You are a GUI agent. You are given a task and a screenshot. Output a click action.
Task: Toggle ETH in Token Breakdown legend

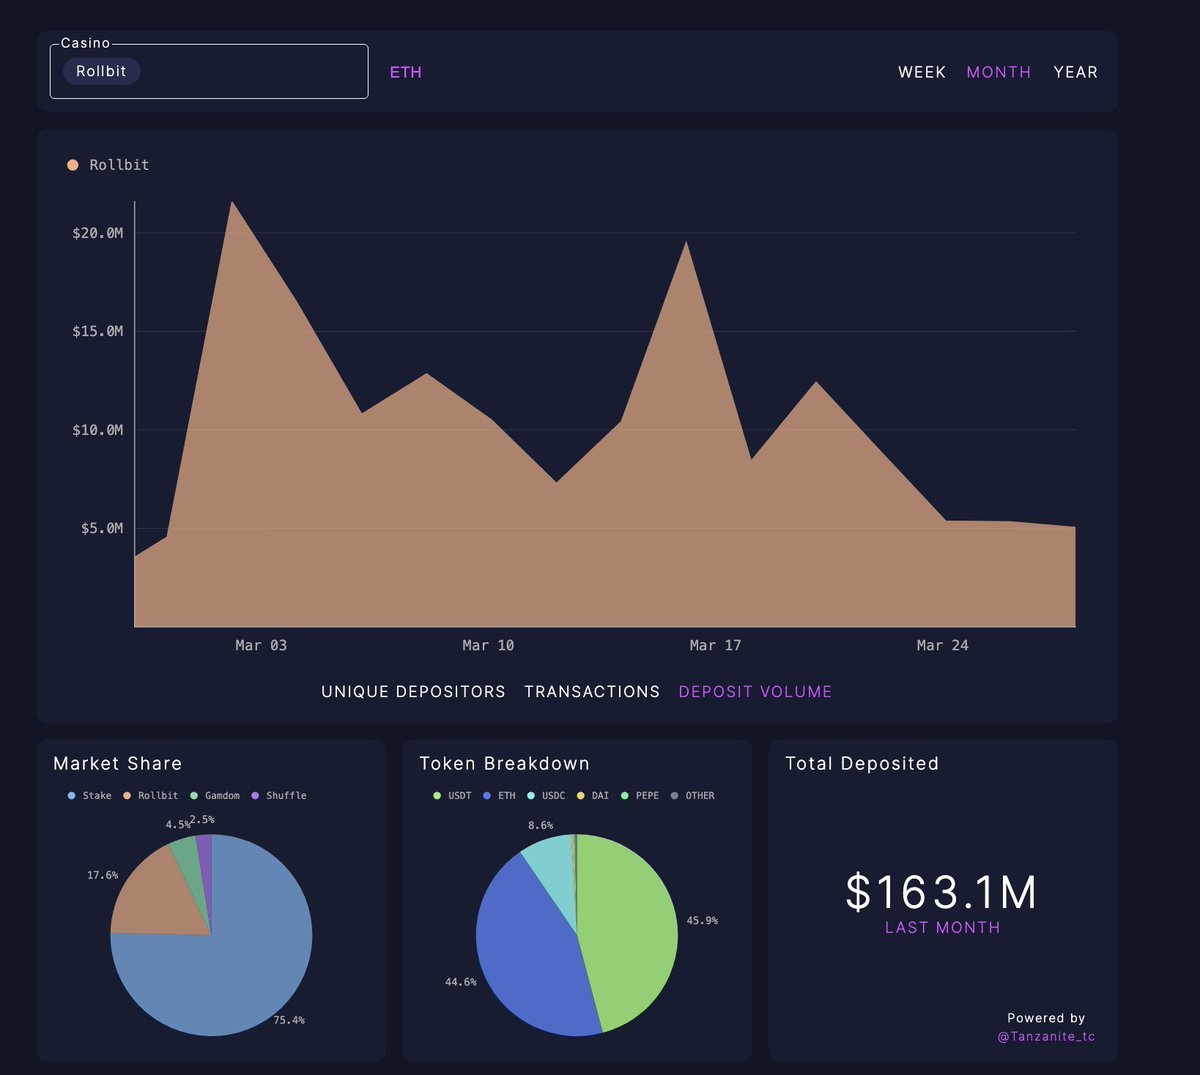499,796
